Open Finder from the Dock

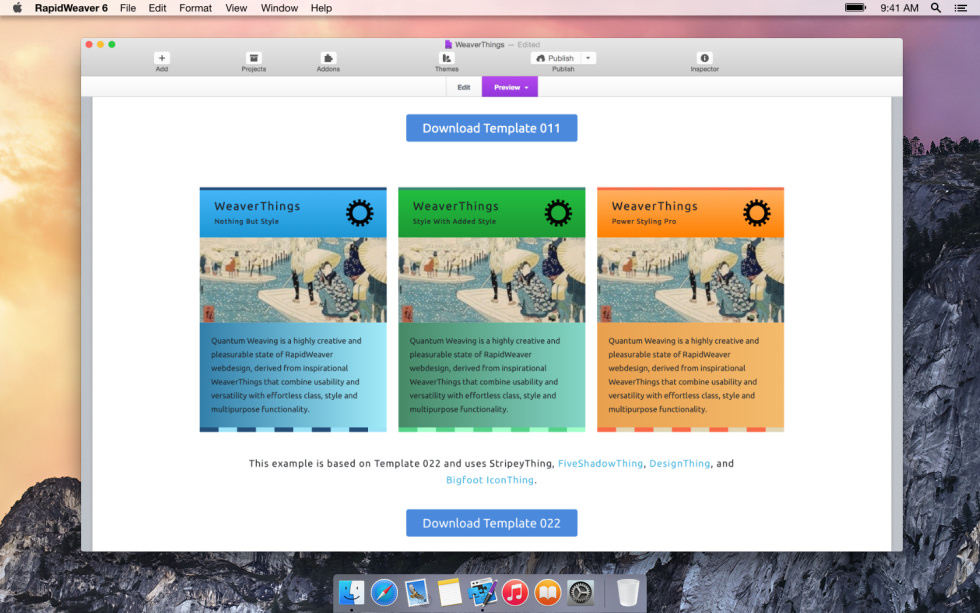351,592
